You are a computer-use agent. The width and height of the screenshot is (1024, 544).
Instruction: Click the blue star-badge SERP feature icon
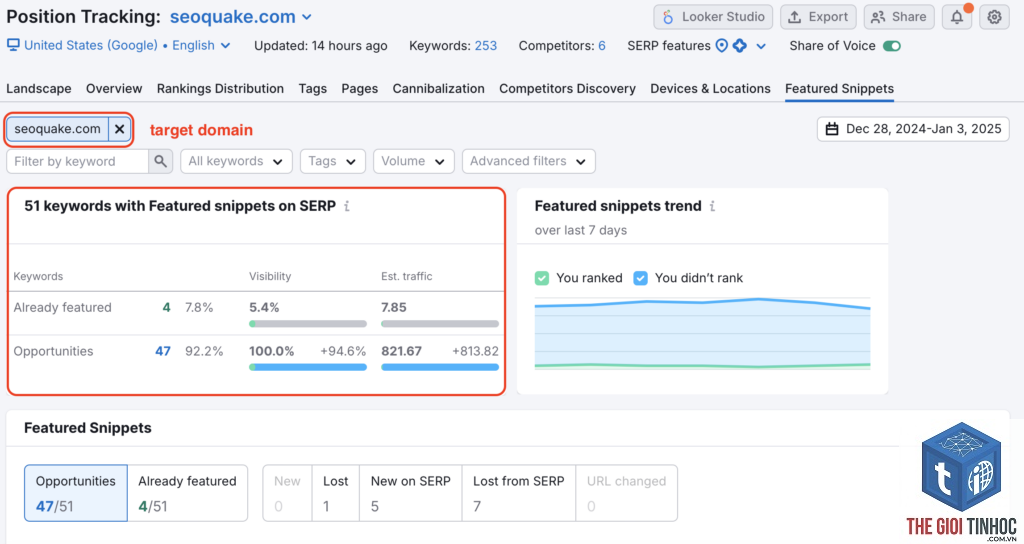tap(739, 46)
